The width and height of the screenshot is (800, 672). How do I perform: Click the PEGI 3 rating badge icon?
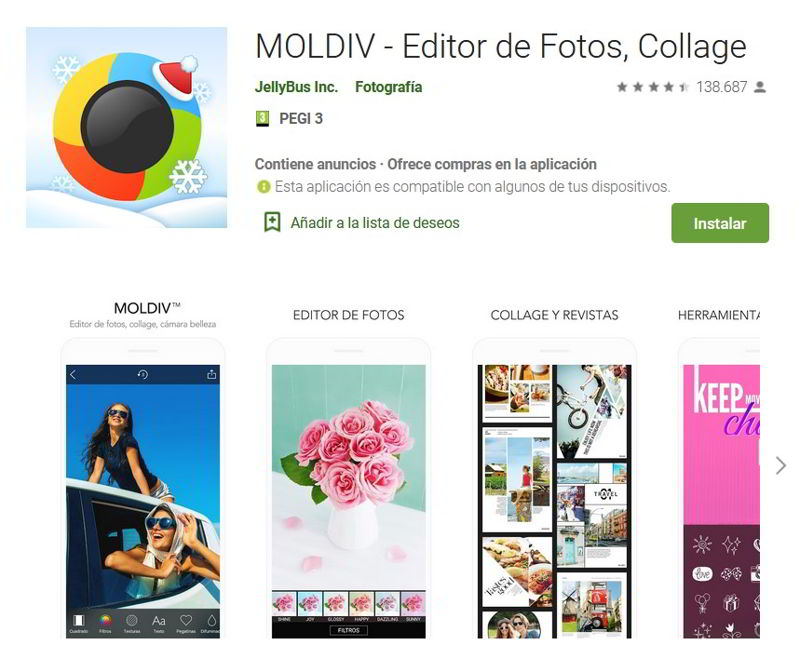(262, 118)
